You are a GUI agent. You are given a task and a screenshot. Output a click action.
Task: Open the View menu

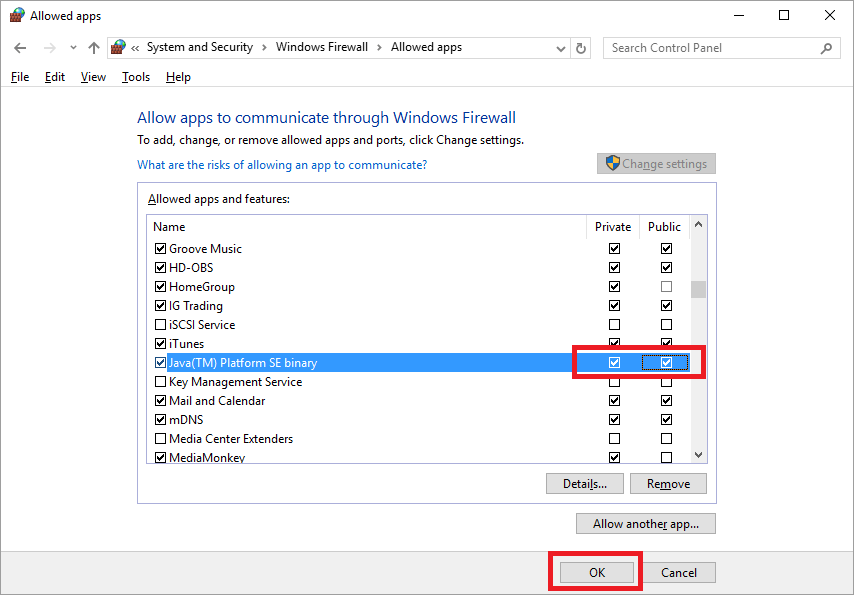(x=92, y=76)
